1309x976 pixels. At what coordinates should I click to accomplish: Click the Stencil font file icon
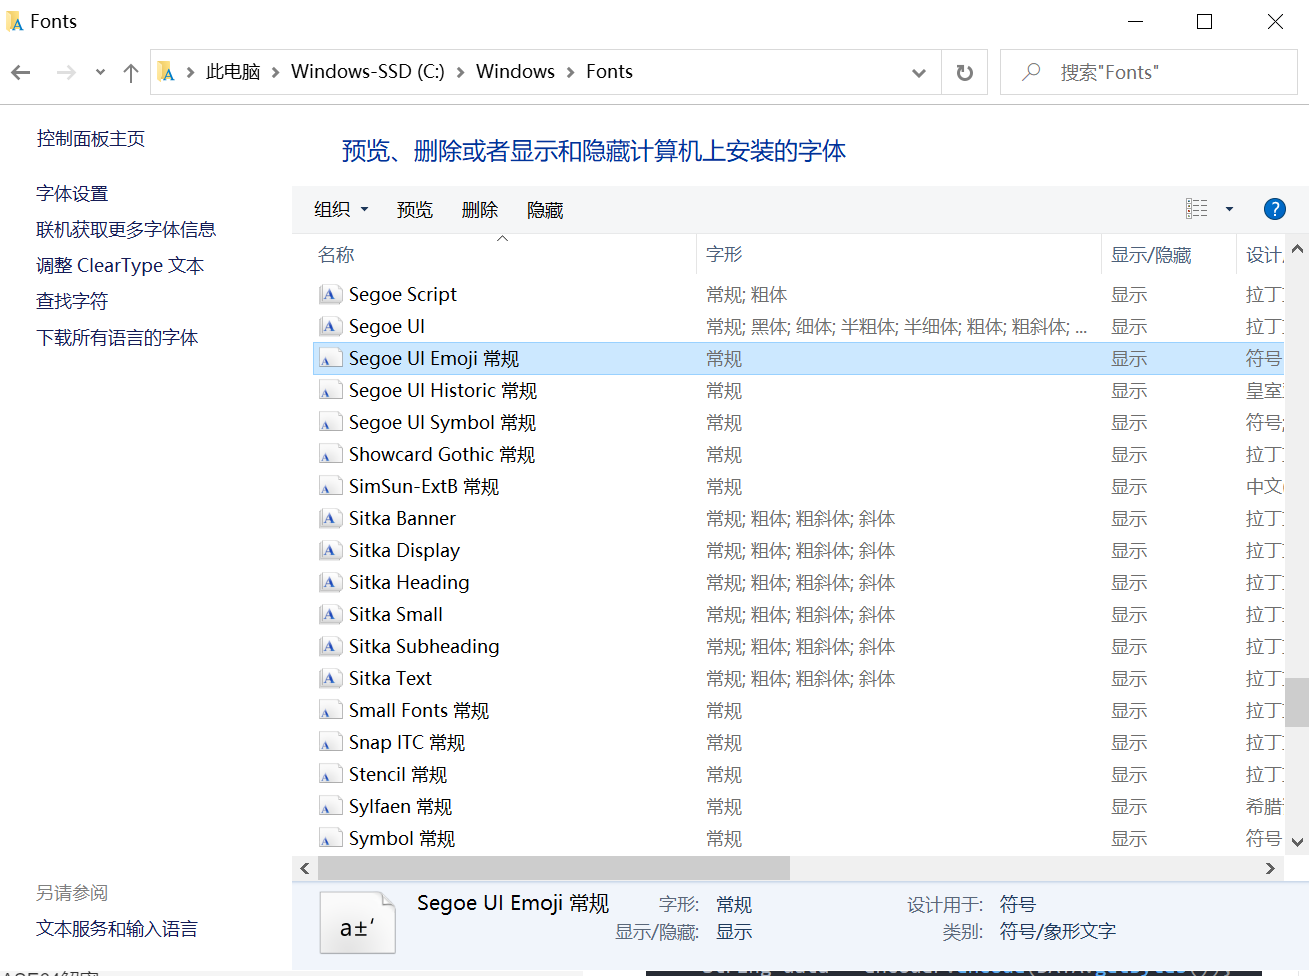[330, 774]
